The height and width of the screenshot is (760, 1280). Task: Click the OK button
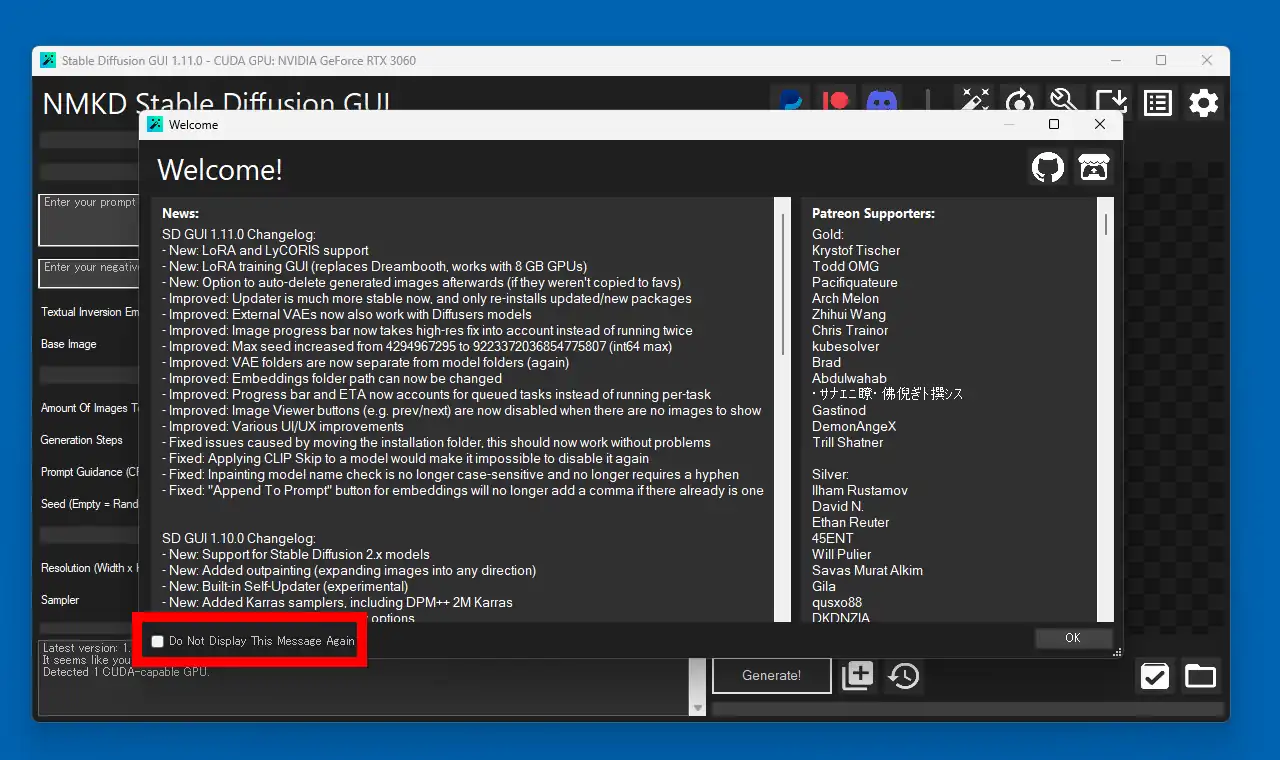click(1073, 638)
